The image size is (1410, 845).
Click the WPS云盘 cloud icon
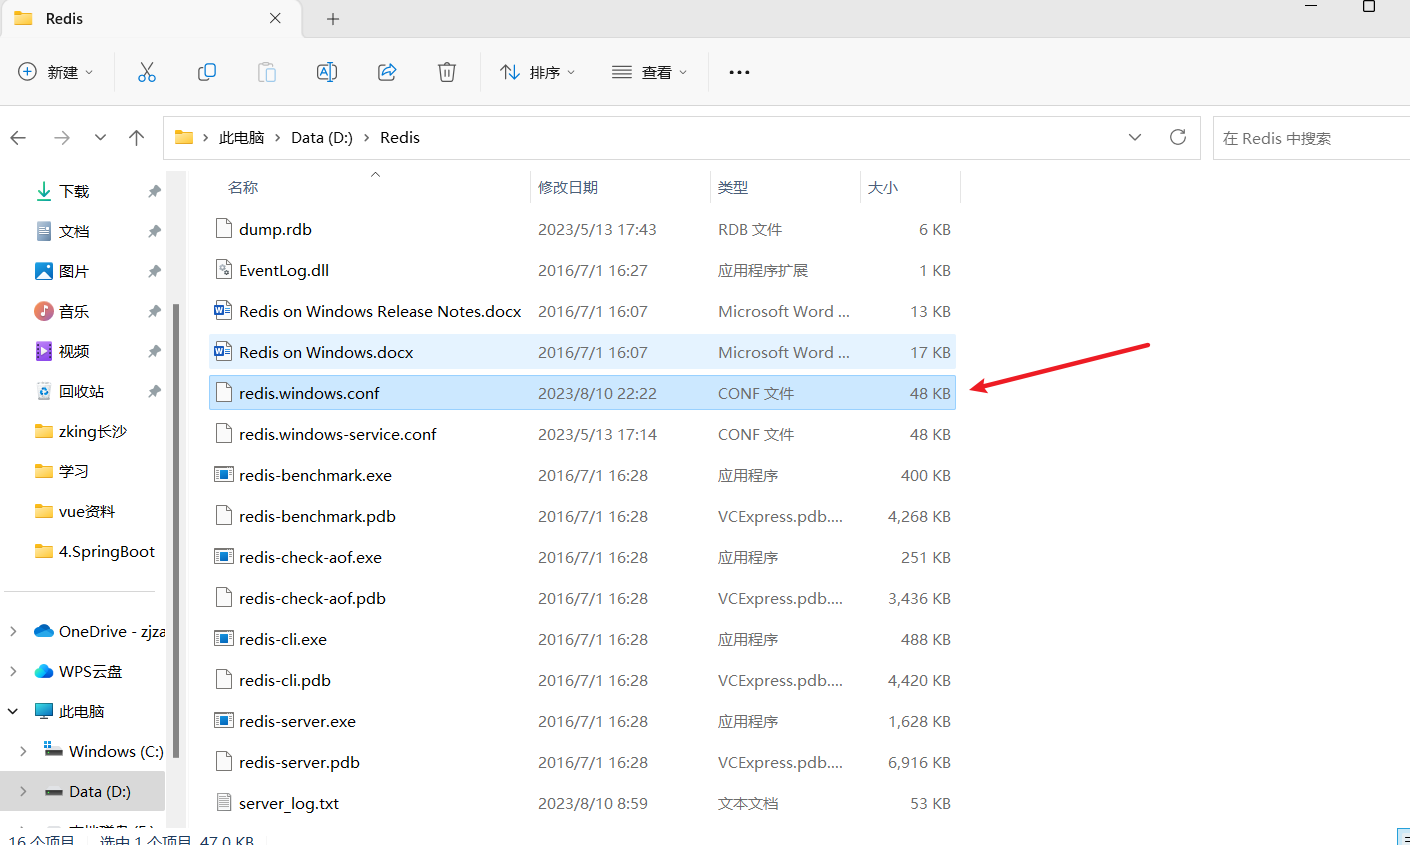[x=44, y=671]
